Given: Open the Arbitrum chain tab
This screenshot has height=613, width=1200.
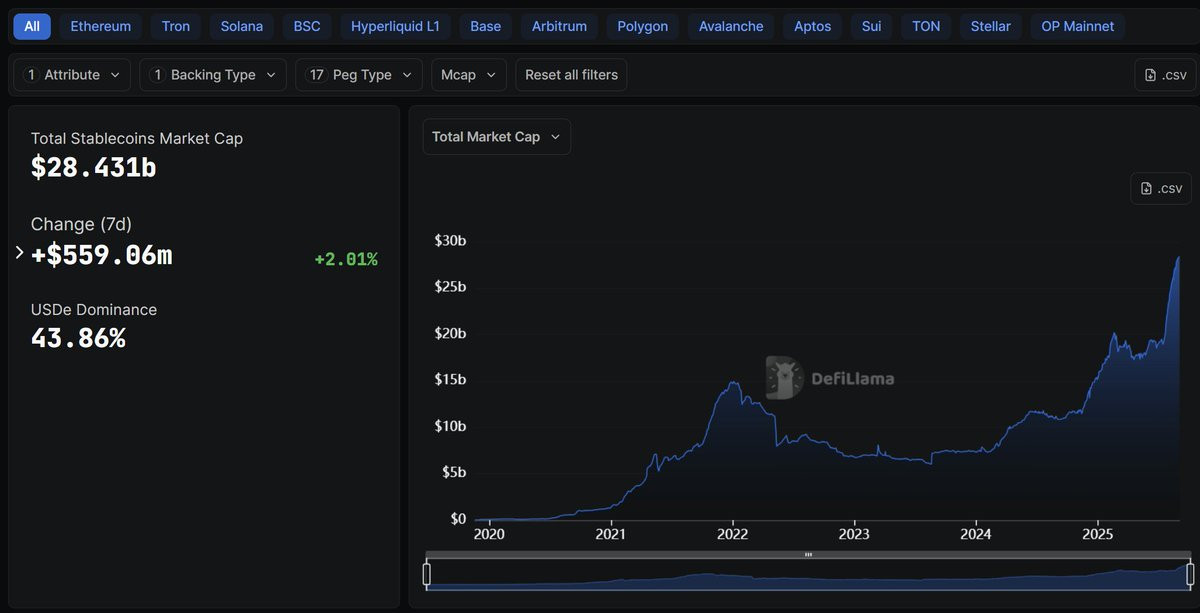Looking at the screenshot, I should 559,26.
